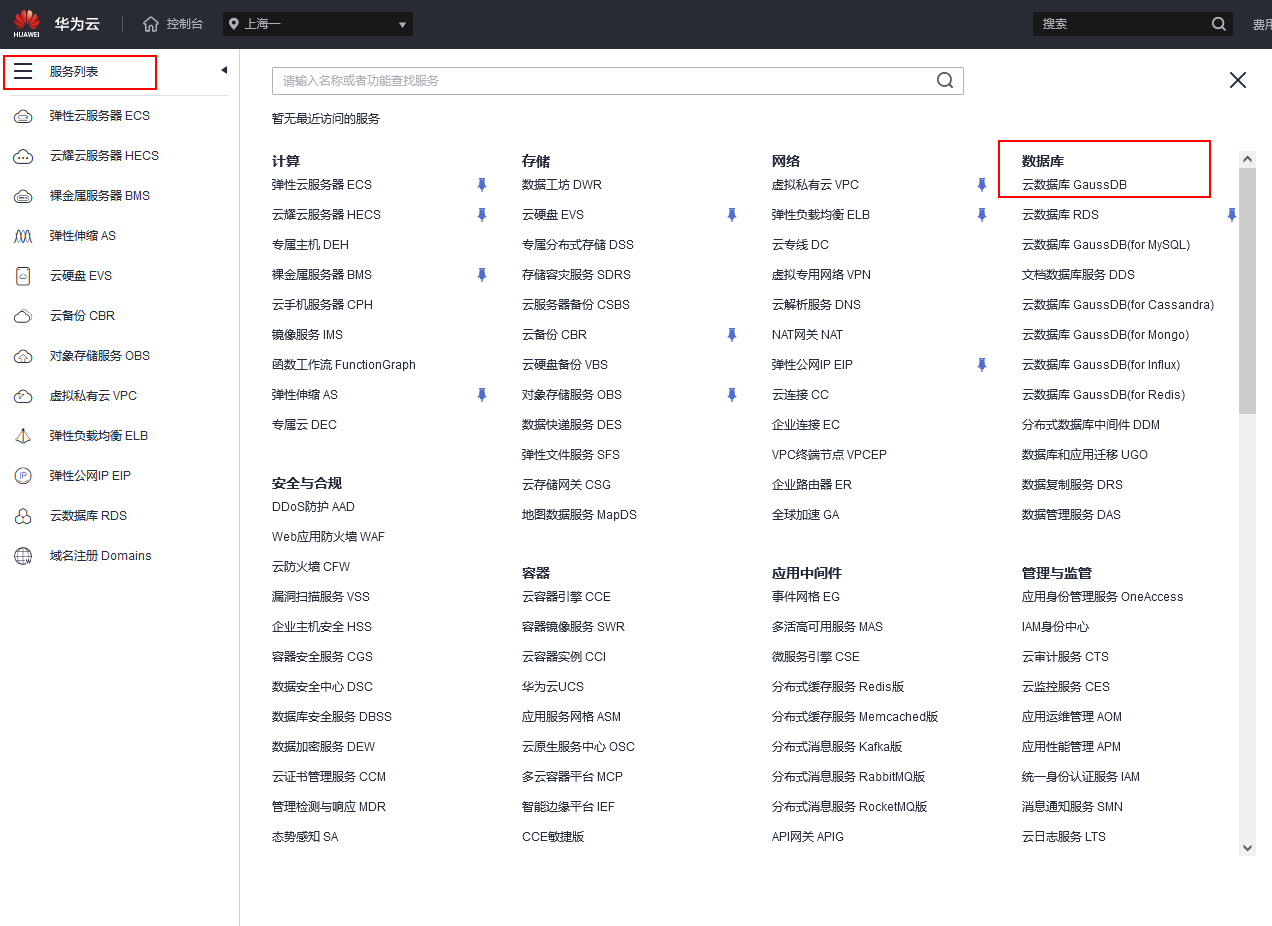Select 云耀云服务器 HECS in sidebar
Screen dimensions: 1272x926
[x=104, y=156]
